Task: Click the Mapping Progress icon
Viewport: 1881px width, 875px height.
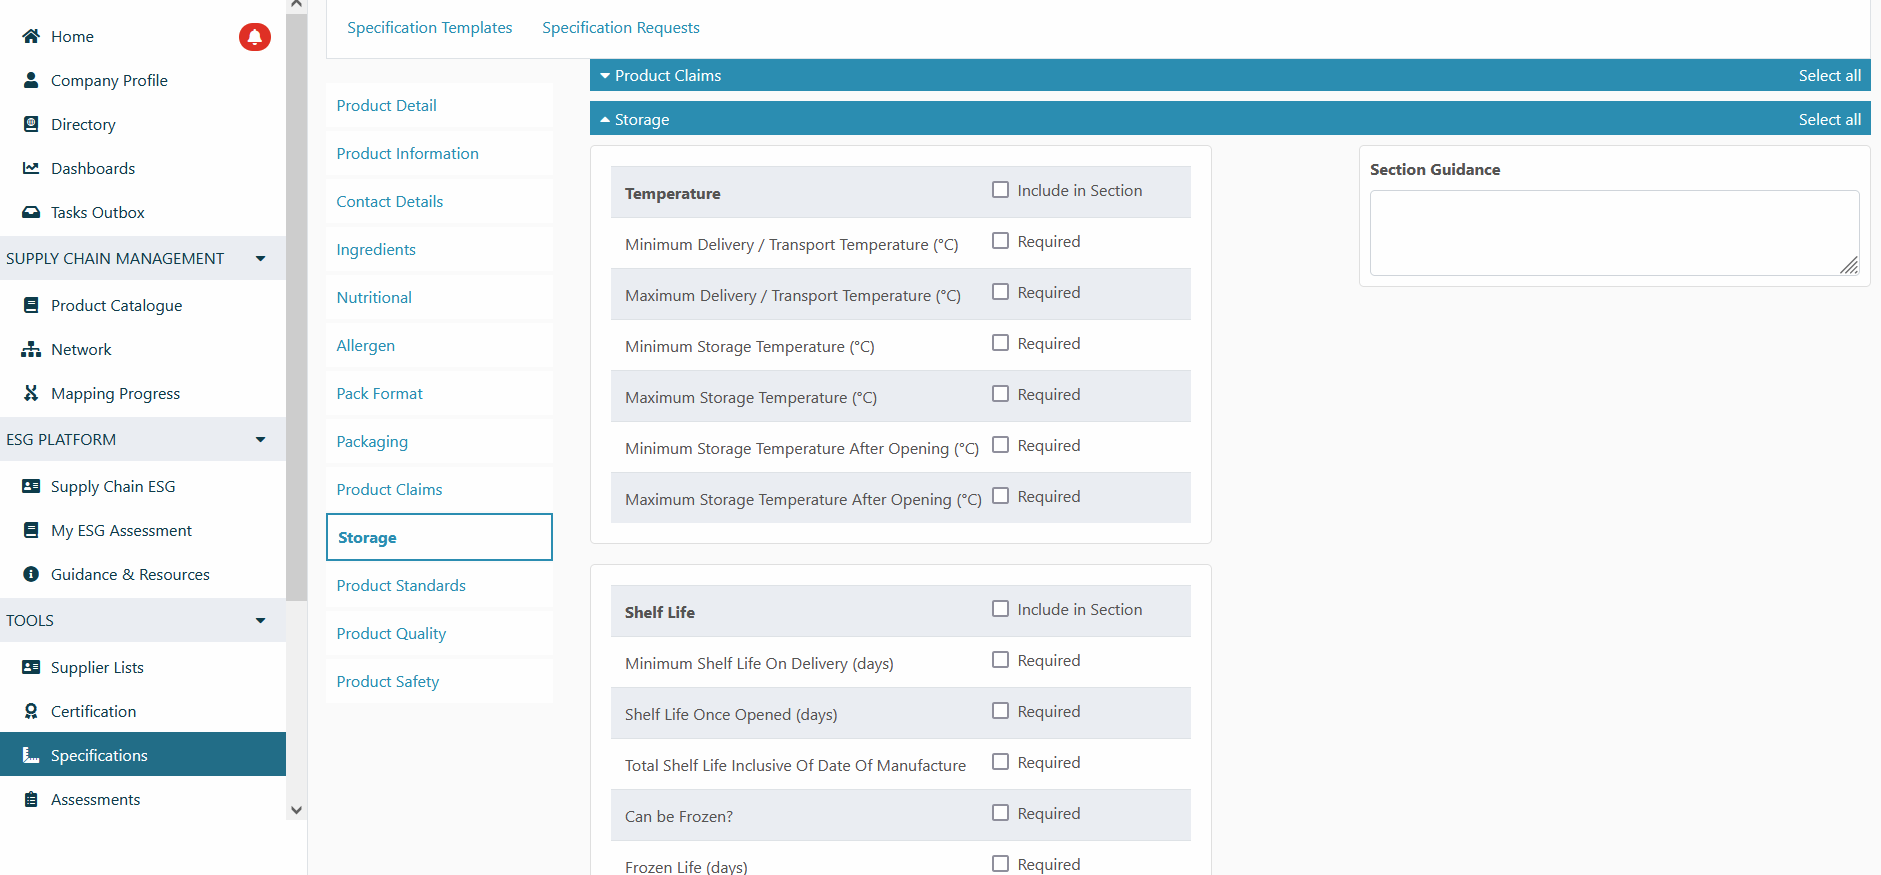Action: [31, 394]
